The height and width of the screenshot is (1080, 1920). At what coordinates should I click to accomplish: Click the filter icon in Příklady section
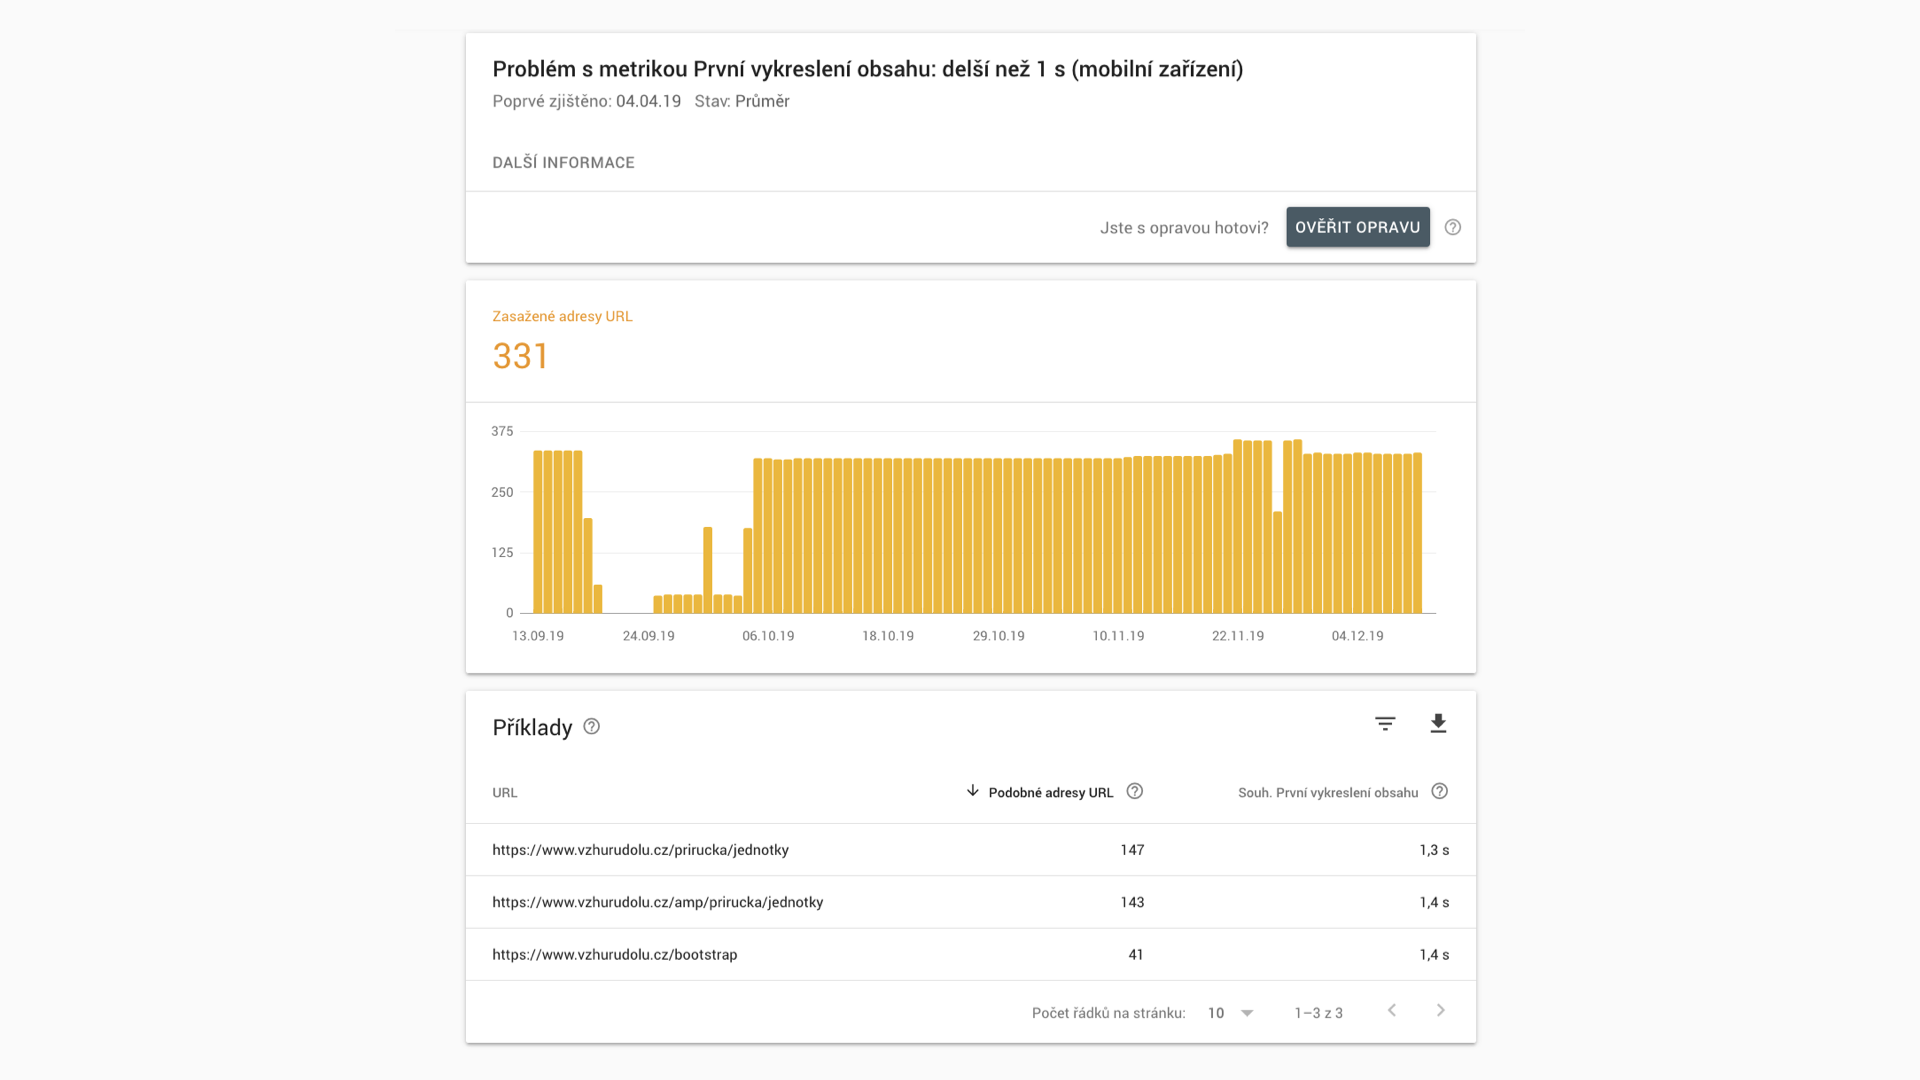click(x=1384, y=724)
